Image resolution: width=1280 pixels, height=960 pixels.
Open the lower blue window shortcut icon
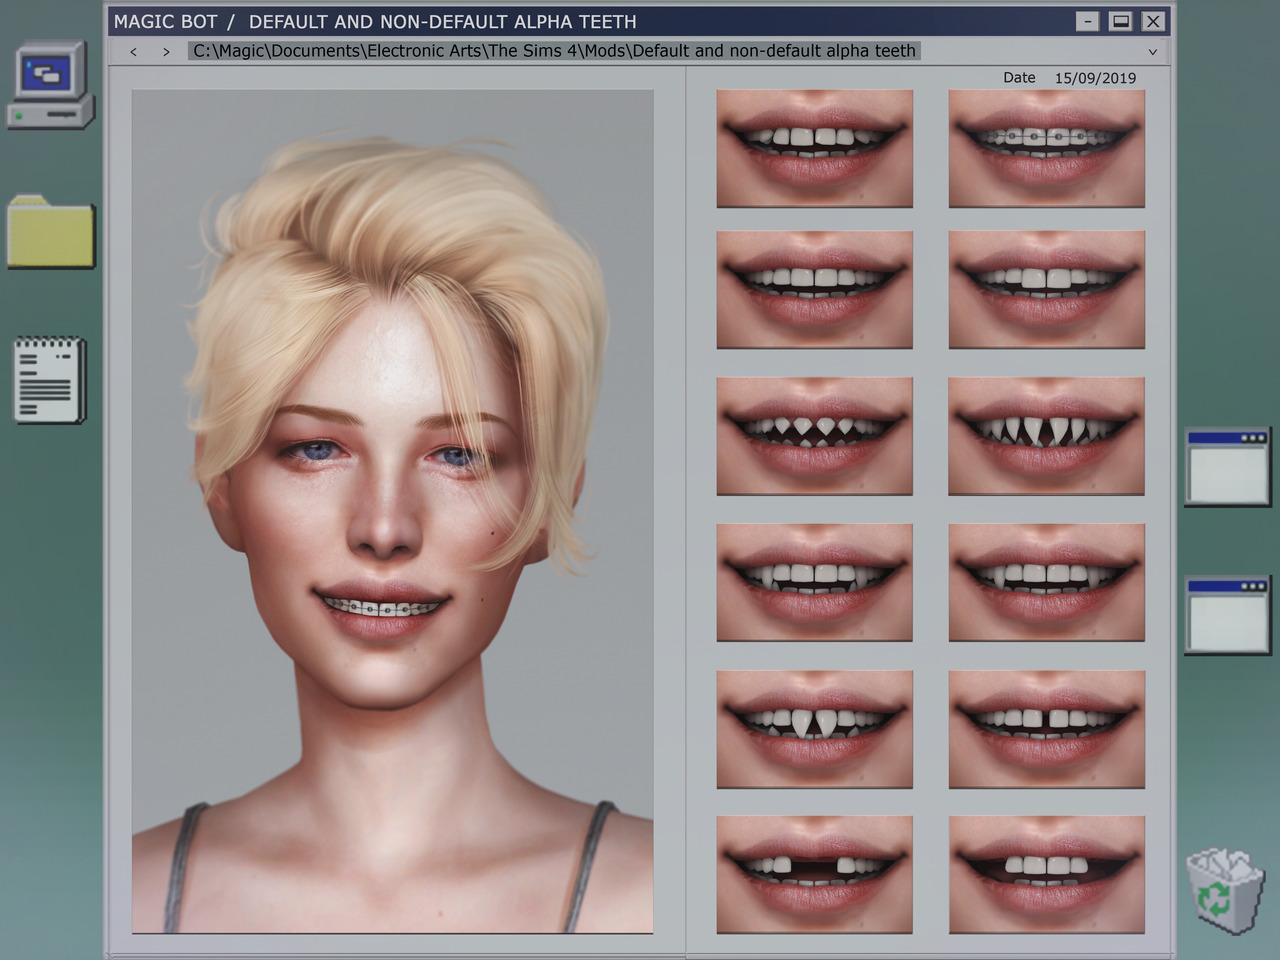[x=1227, y=613]
